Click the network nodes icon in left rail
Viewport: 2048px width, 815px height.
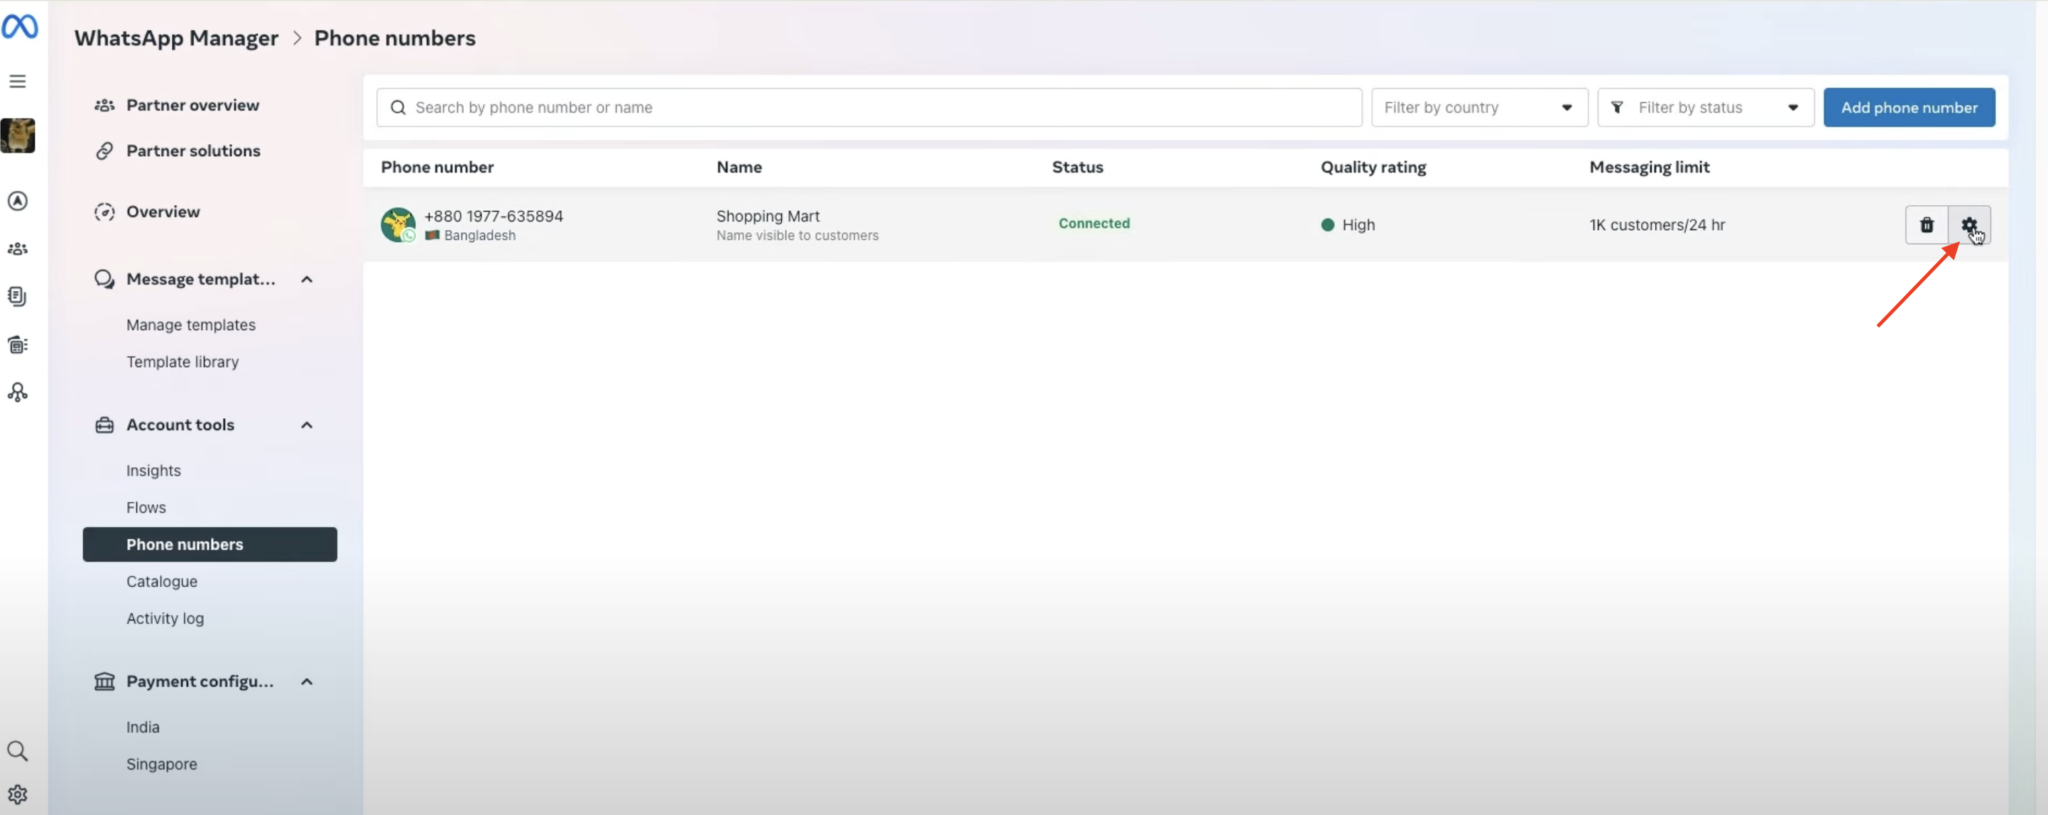pyautogui.click(x=18, y=392)
